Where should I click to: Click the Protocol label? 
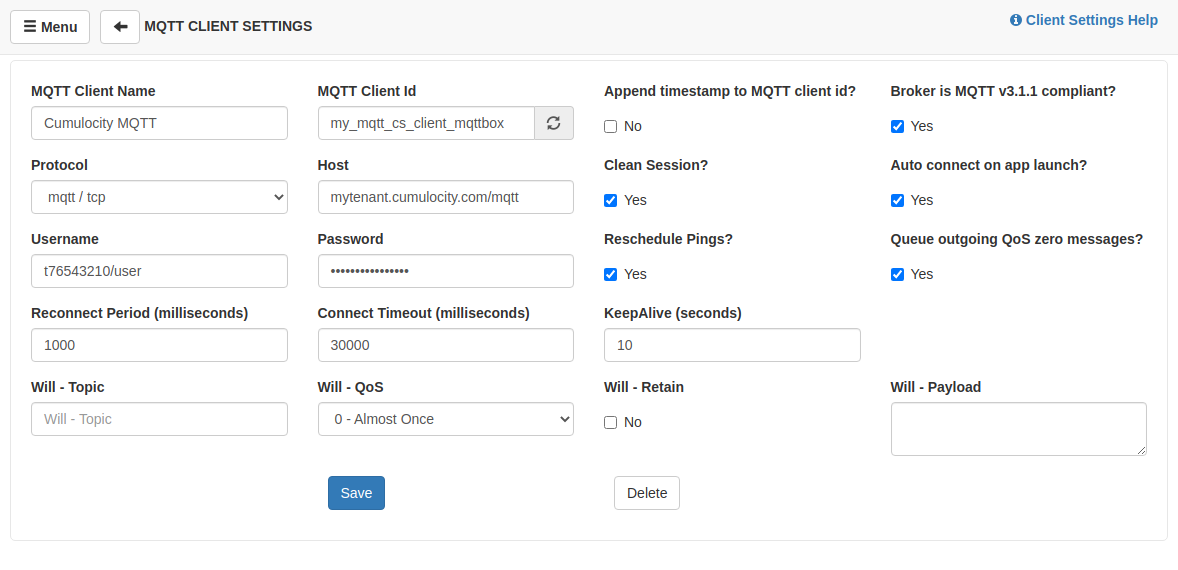[x=59, y=165]
